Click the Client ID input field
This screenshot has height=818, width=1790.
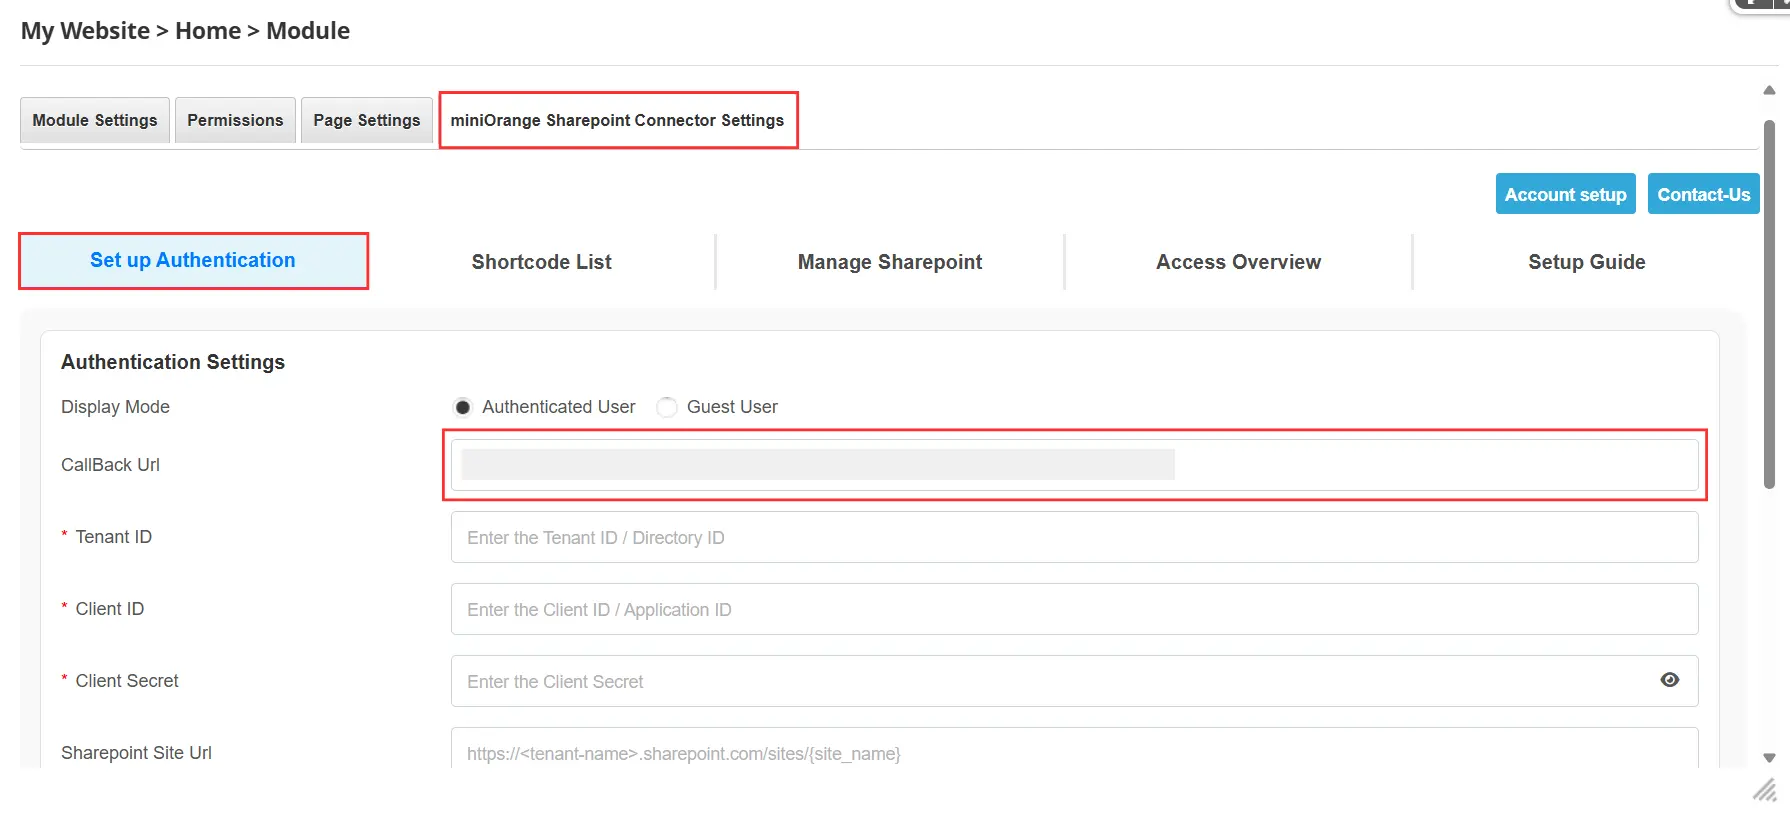[x=1075, y=609]
